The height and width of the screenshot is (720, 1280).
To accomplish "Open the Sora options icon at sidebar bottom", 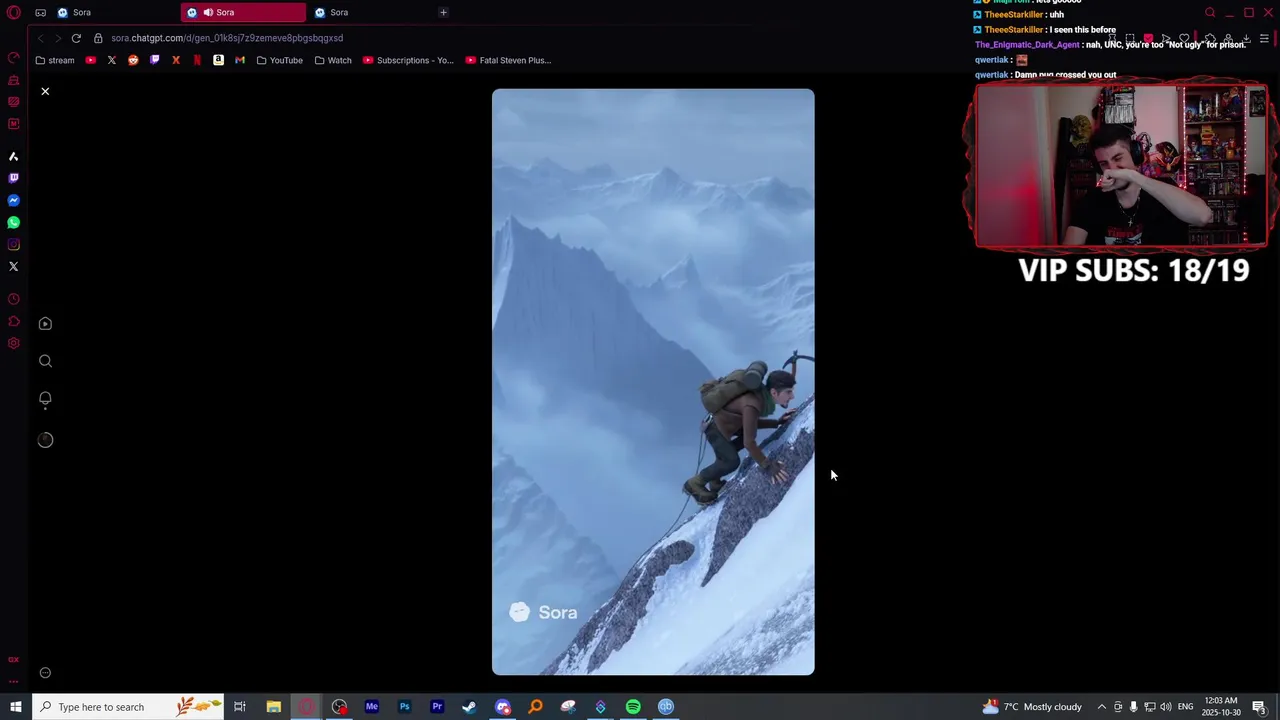I will pyautogui.click(x=45, y=673).
